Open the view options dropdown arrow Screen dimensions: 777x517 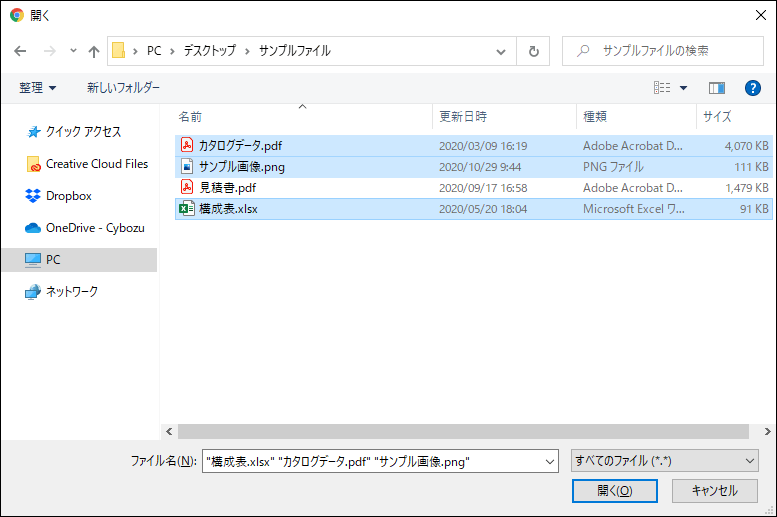(684, 88)
